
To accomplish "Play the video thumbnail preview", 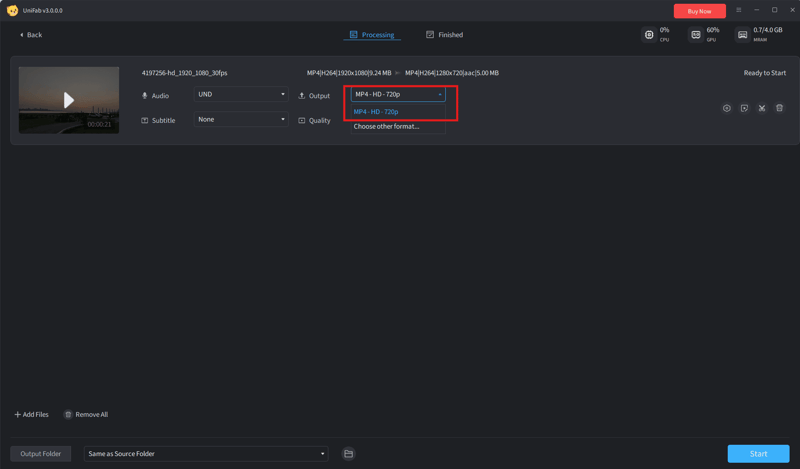I will 68,100.
